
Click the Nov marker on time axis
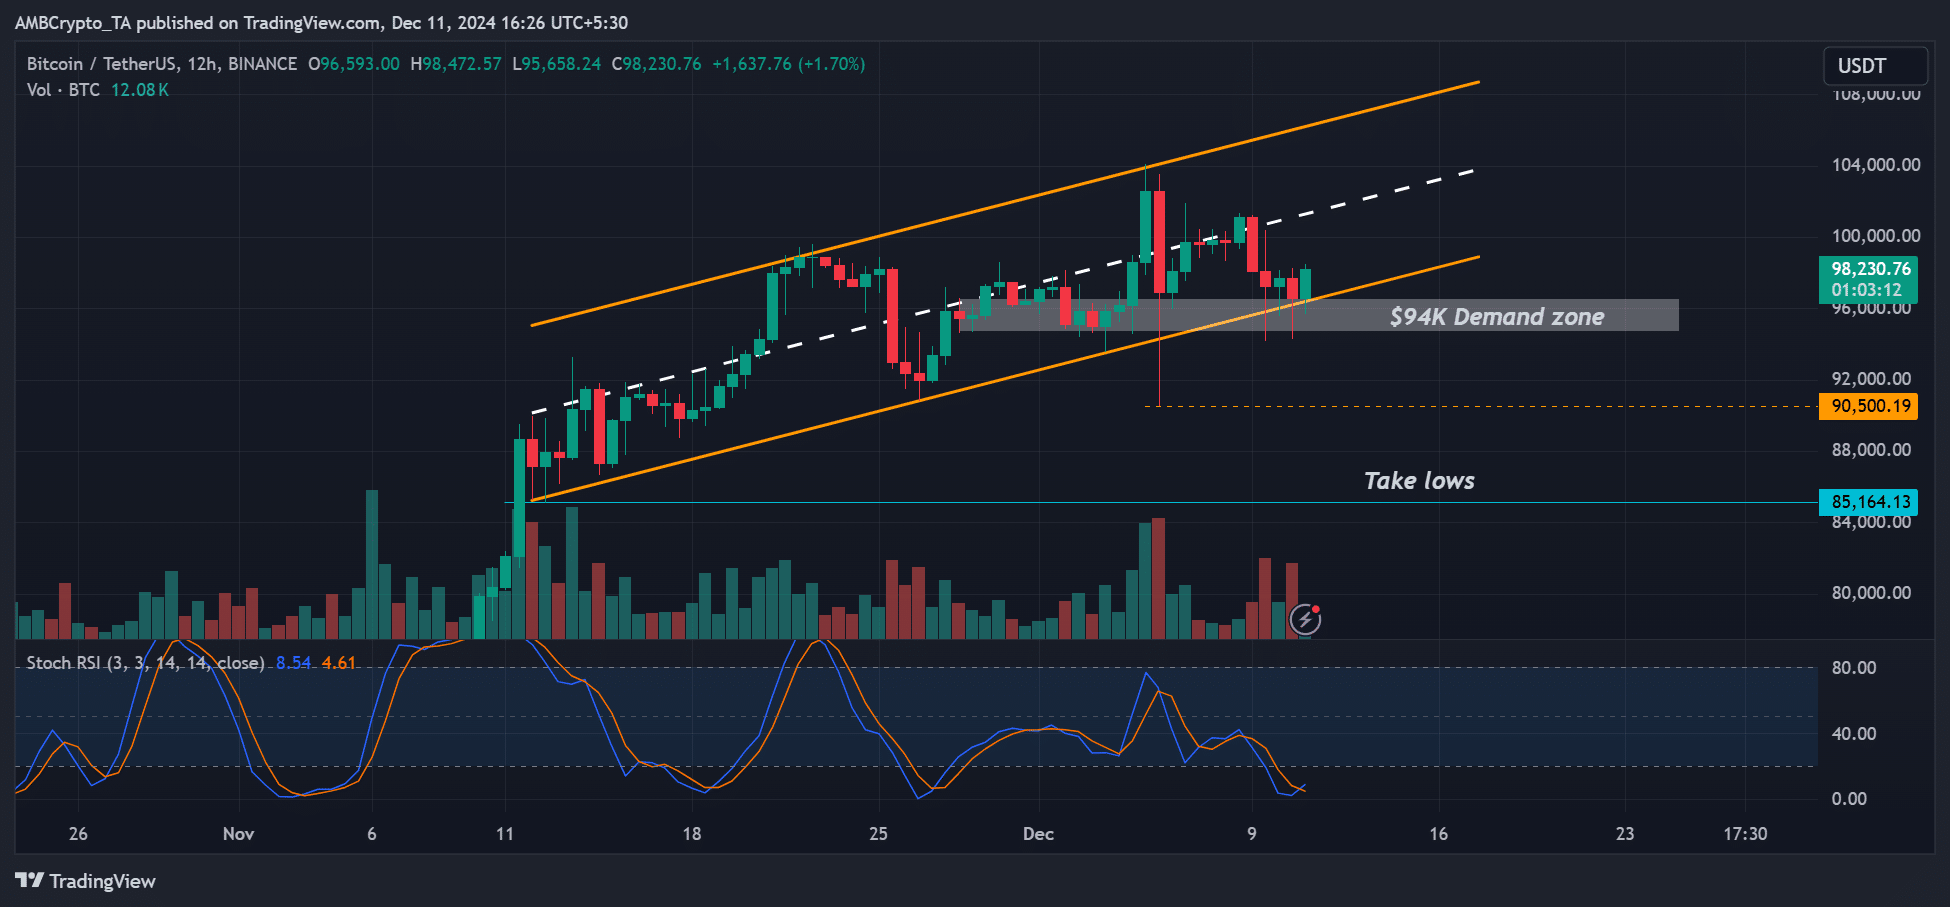(238, 834)
